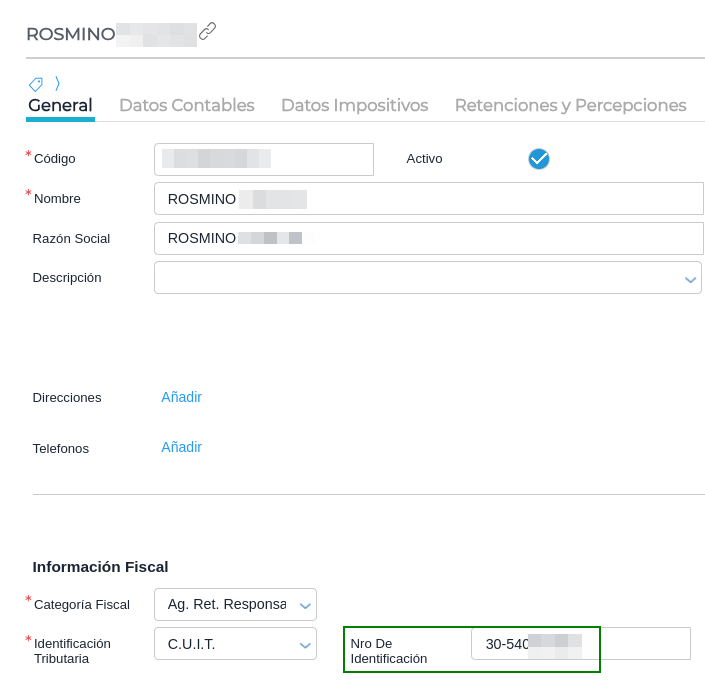Focus the Código input field
This screenshot has width=705, height=681.
(264, 159)
